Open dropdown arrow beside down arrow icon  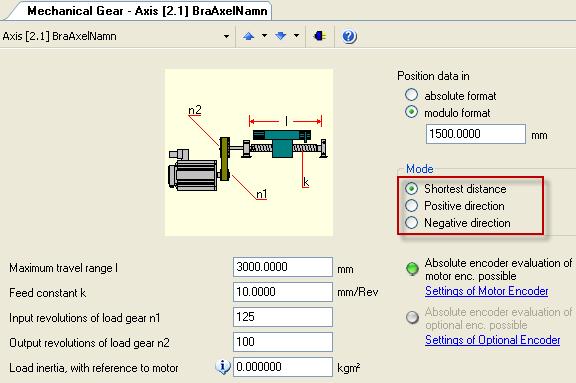[x=296, y=36]
